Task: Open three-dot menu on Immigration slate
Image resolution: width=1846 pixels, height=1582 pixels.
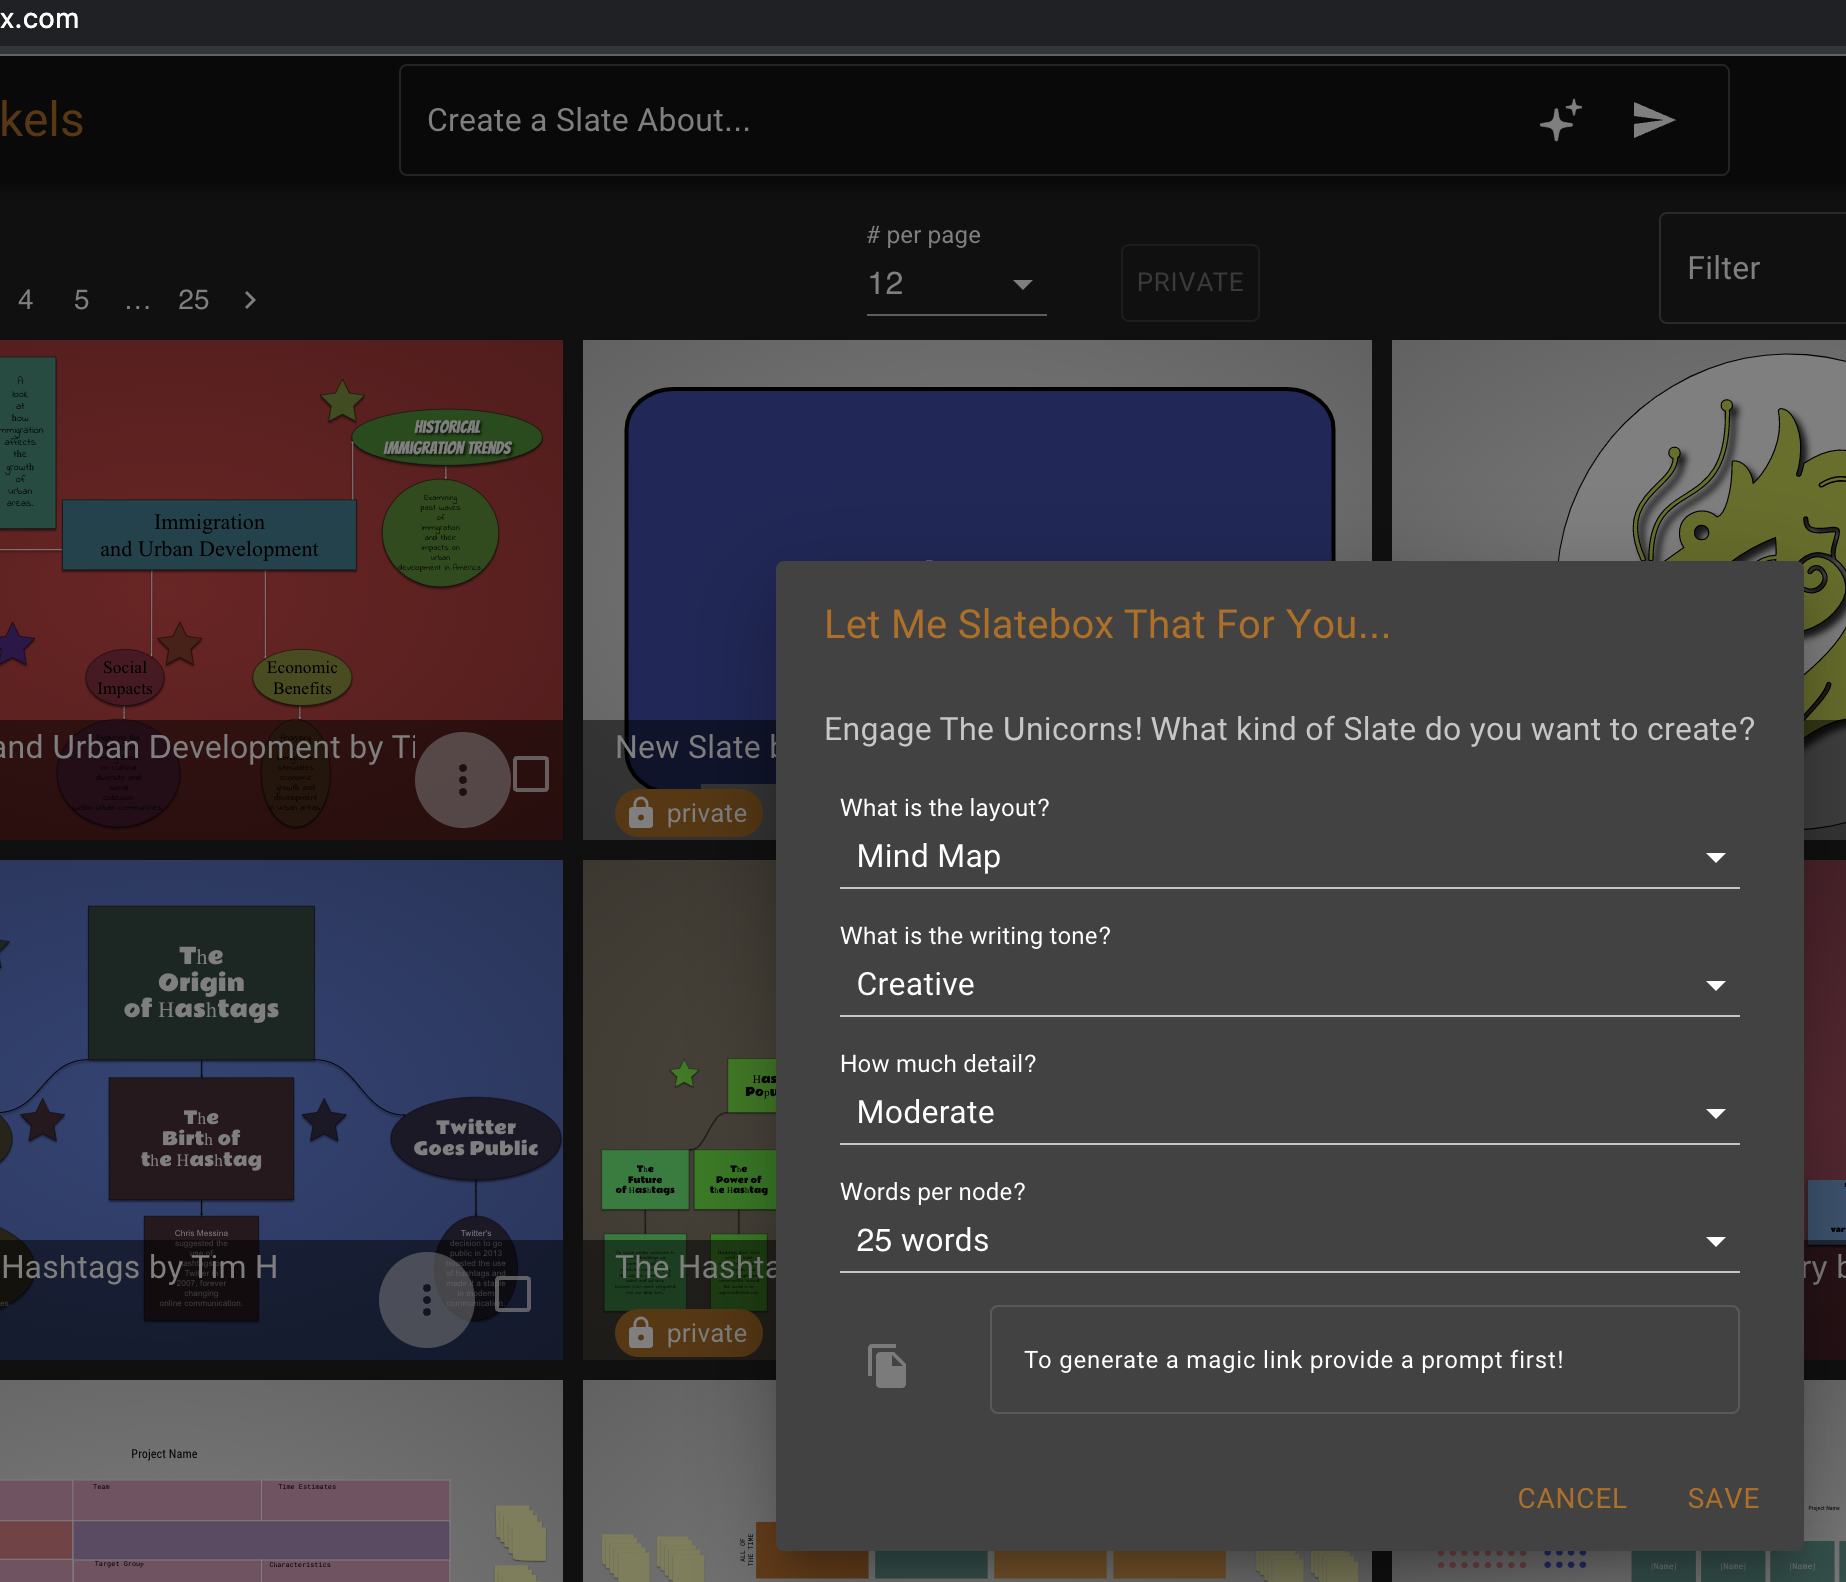Action: coord(462,780)
